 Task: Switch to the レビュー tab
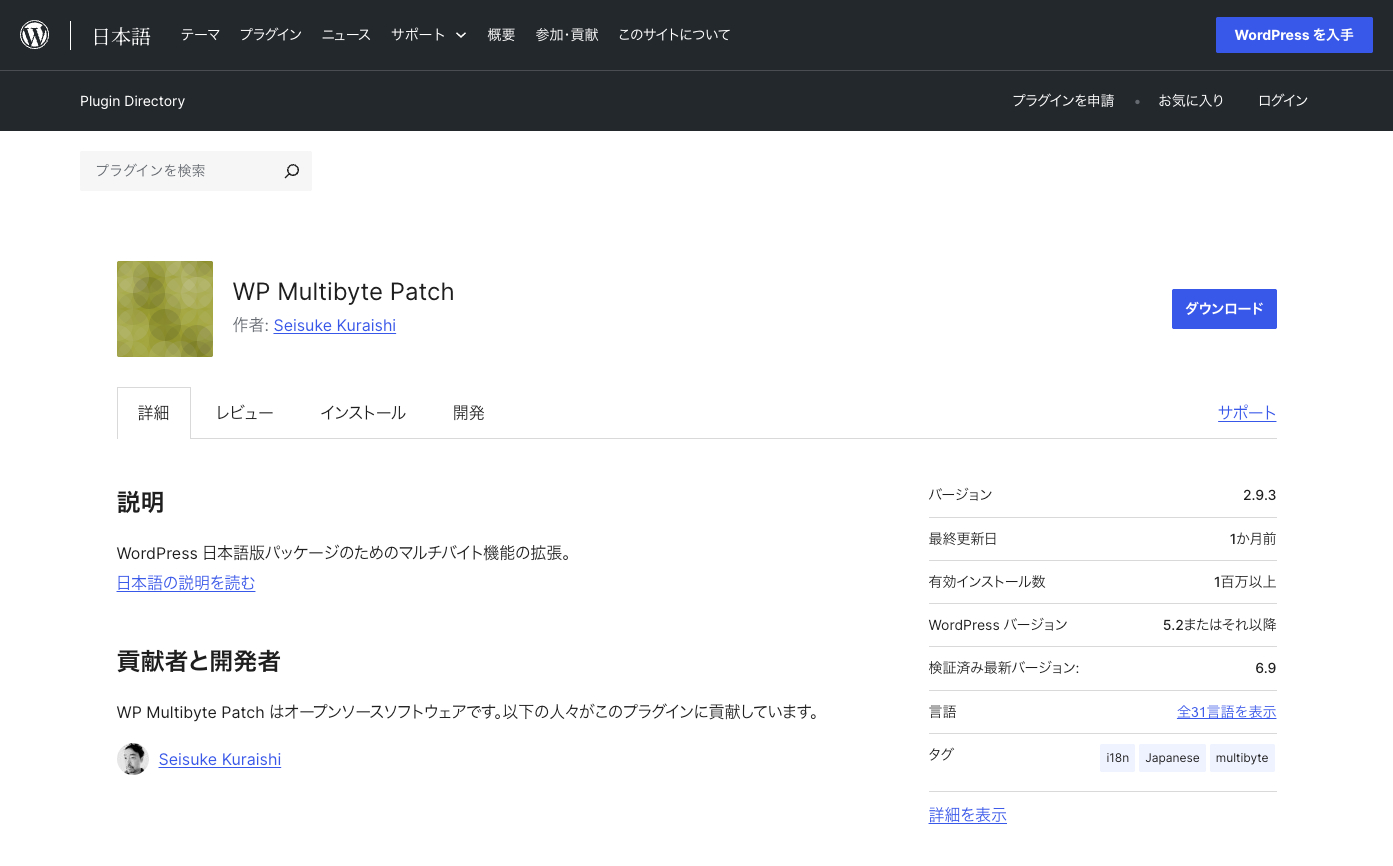click(245, 413)
